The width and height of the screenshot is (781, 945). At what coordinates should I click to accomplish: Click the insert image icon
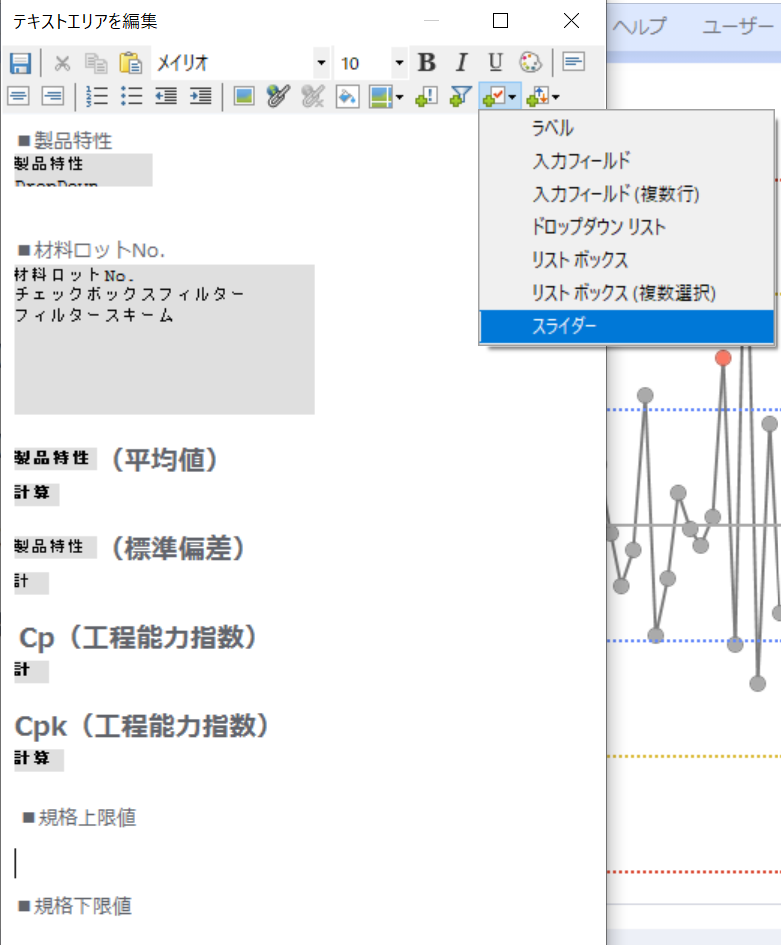[x=243, y=96]
